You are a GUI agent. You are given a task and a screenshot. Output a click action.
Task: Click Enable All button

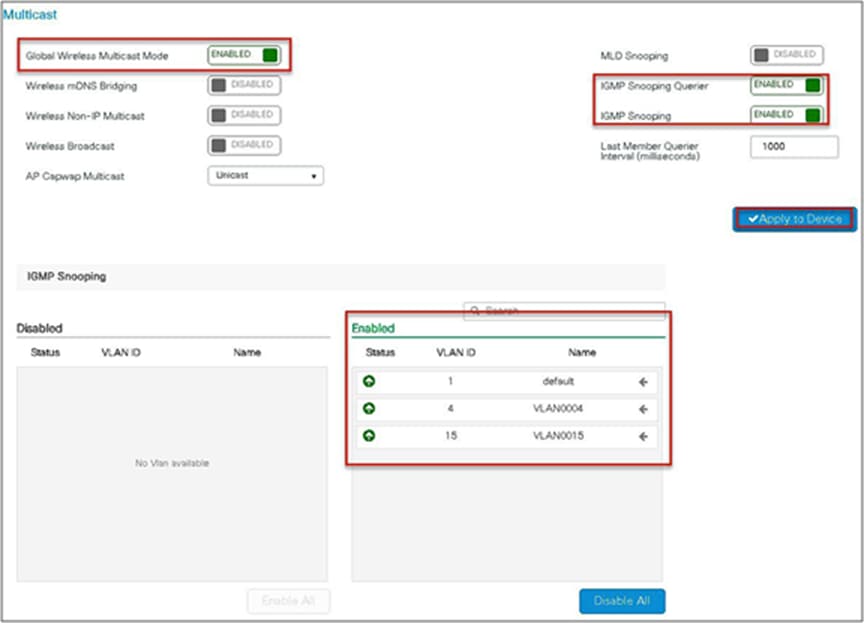(x=289, y=601)
